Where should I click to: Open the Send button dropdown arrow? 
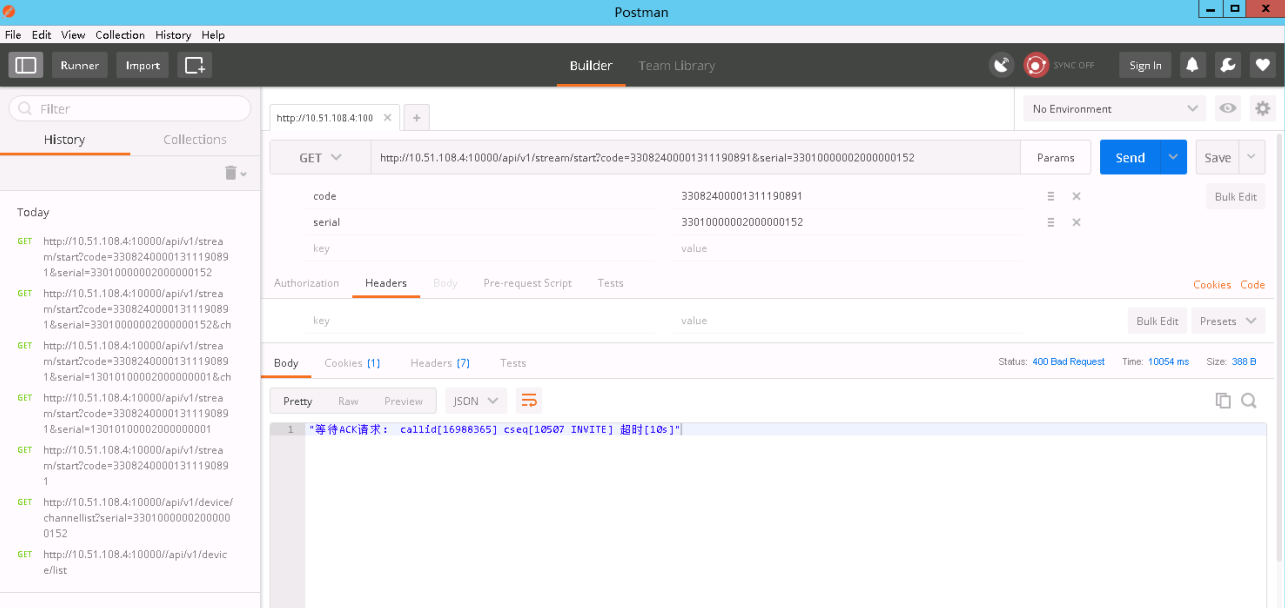point(1174,157)
